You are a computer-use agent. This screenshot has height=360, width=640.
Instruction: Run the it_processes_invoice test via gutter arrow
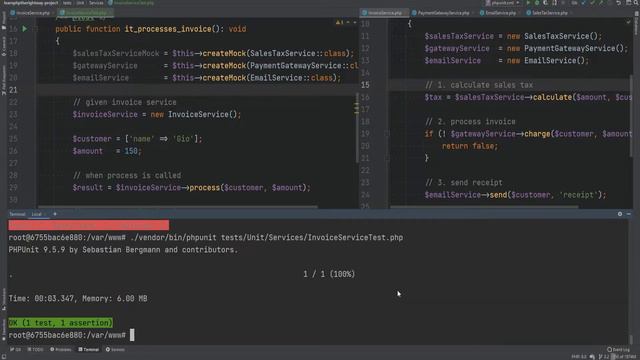pyautogui.click(x=24, y=29)
